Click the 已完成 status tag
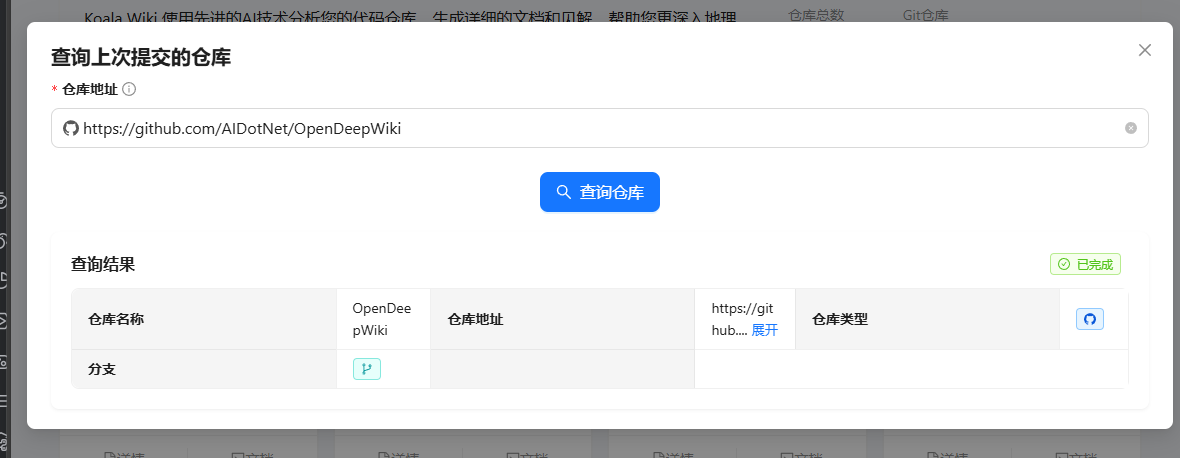 coord(1086,264)
